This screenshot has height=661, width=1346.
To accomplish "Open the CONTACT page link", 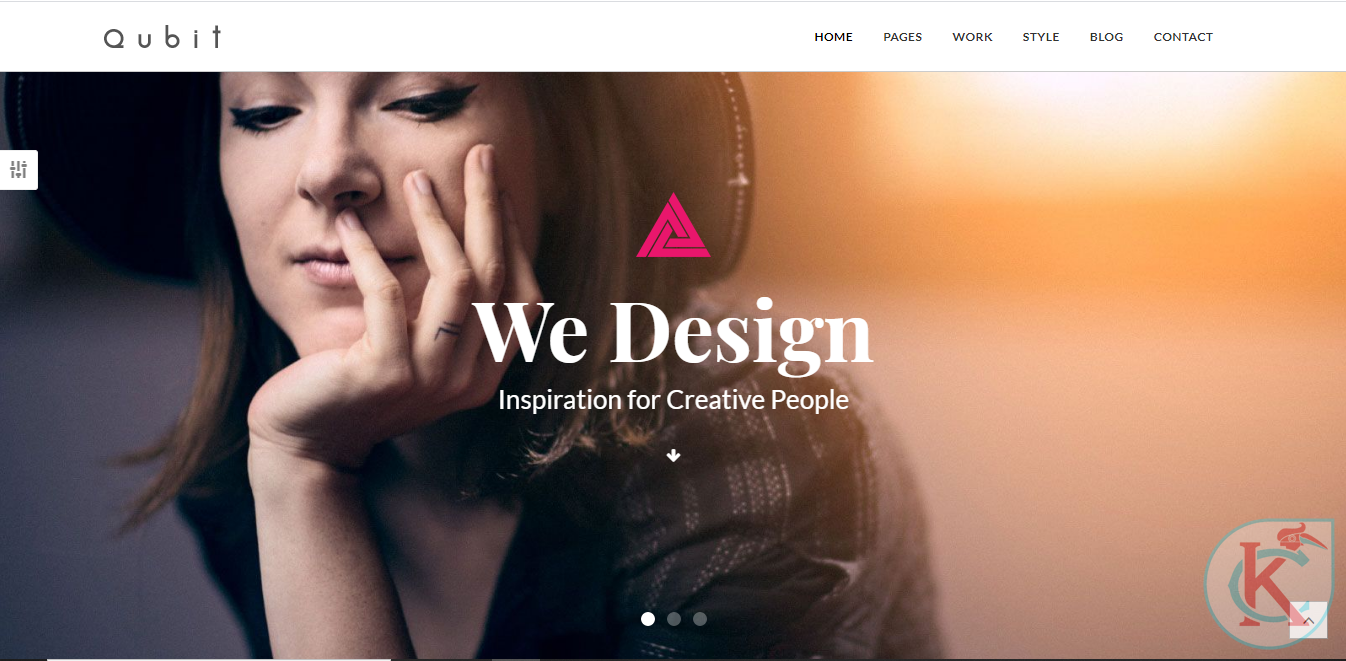I will click(x=1183, y=37).
